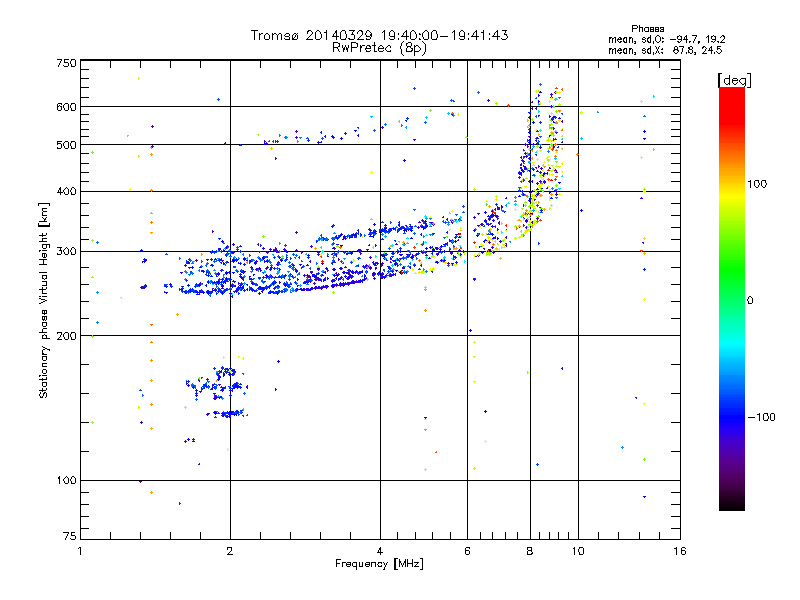Click the '400' height axis tick label

coord(66,191)
